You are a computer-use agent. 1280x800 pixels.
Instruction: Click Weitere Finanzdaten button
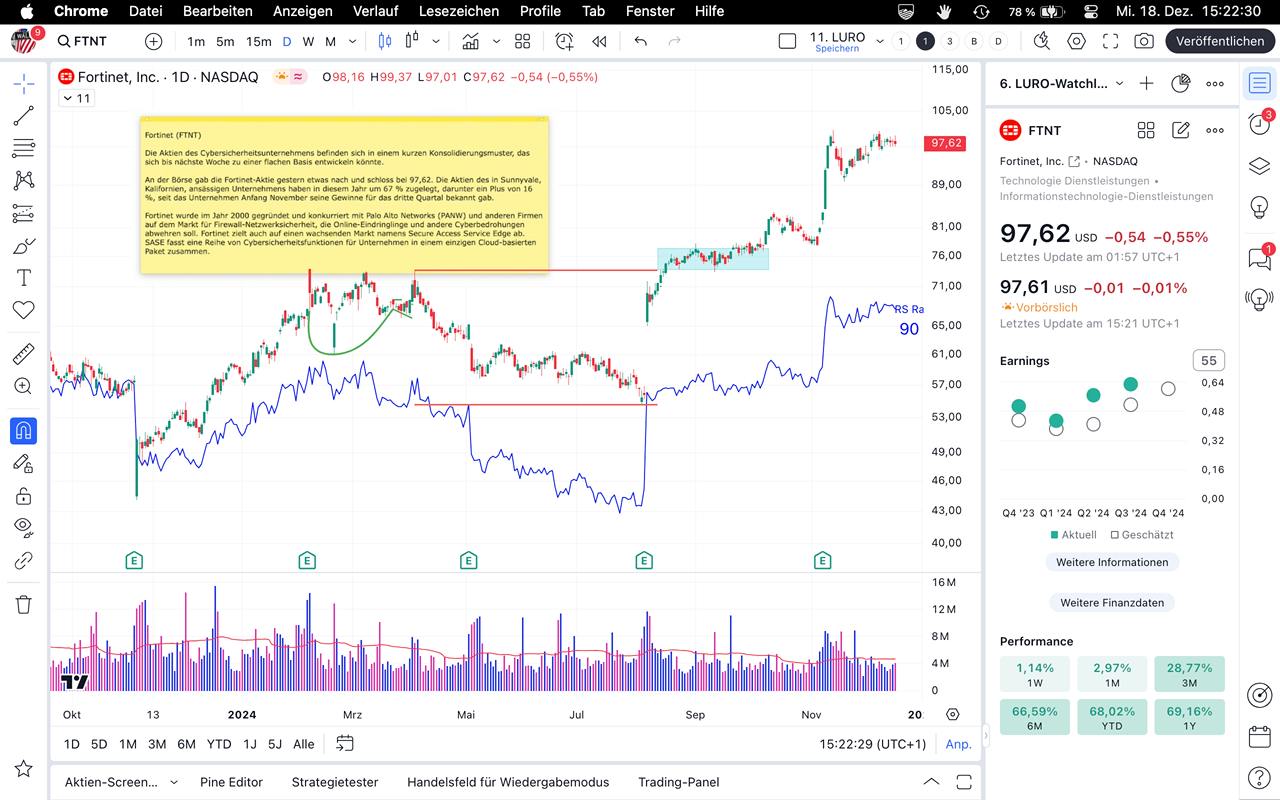pos(1112,602)
